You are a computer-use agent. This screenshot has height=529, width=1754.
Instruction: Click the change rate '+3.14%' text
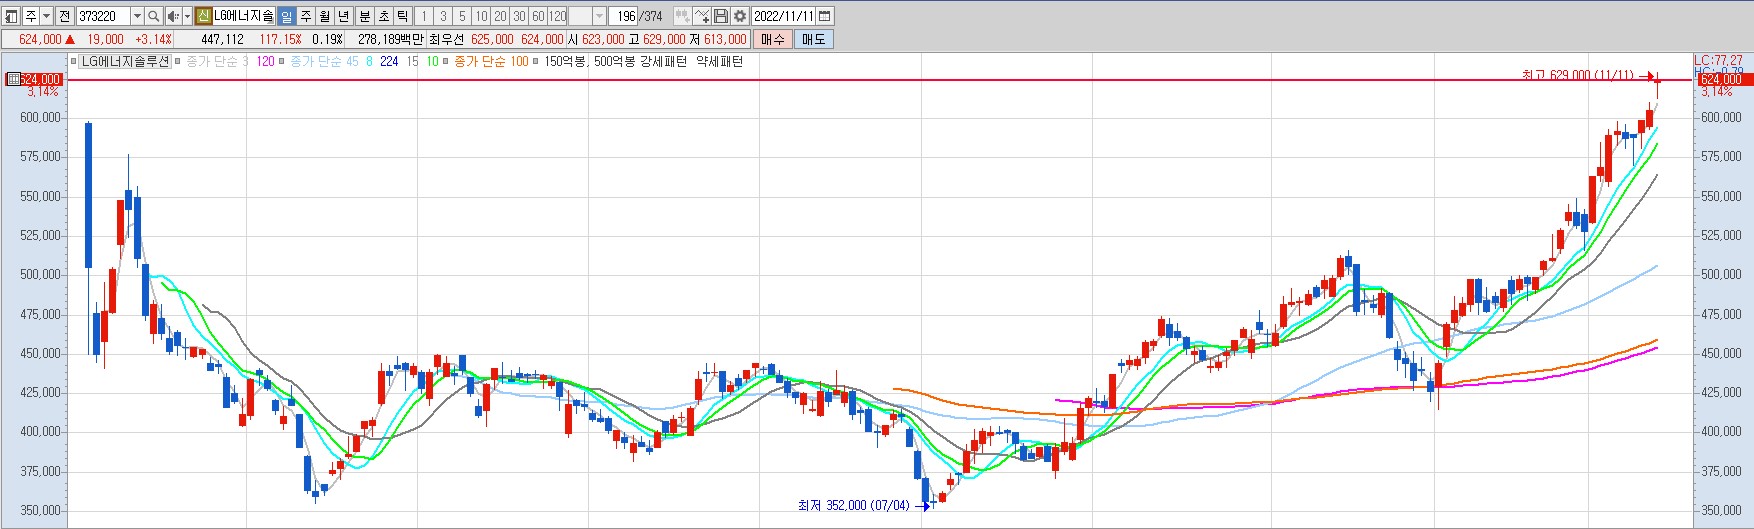click(x=153, y=39)
